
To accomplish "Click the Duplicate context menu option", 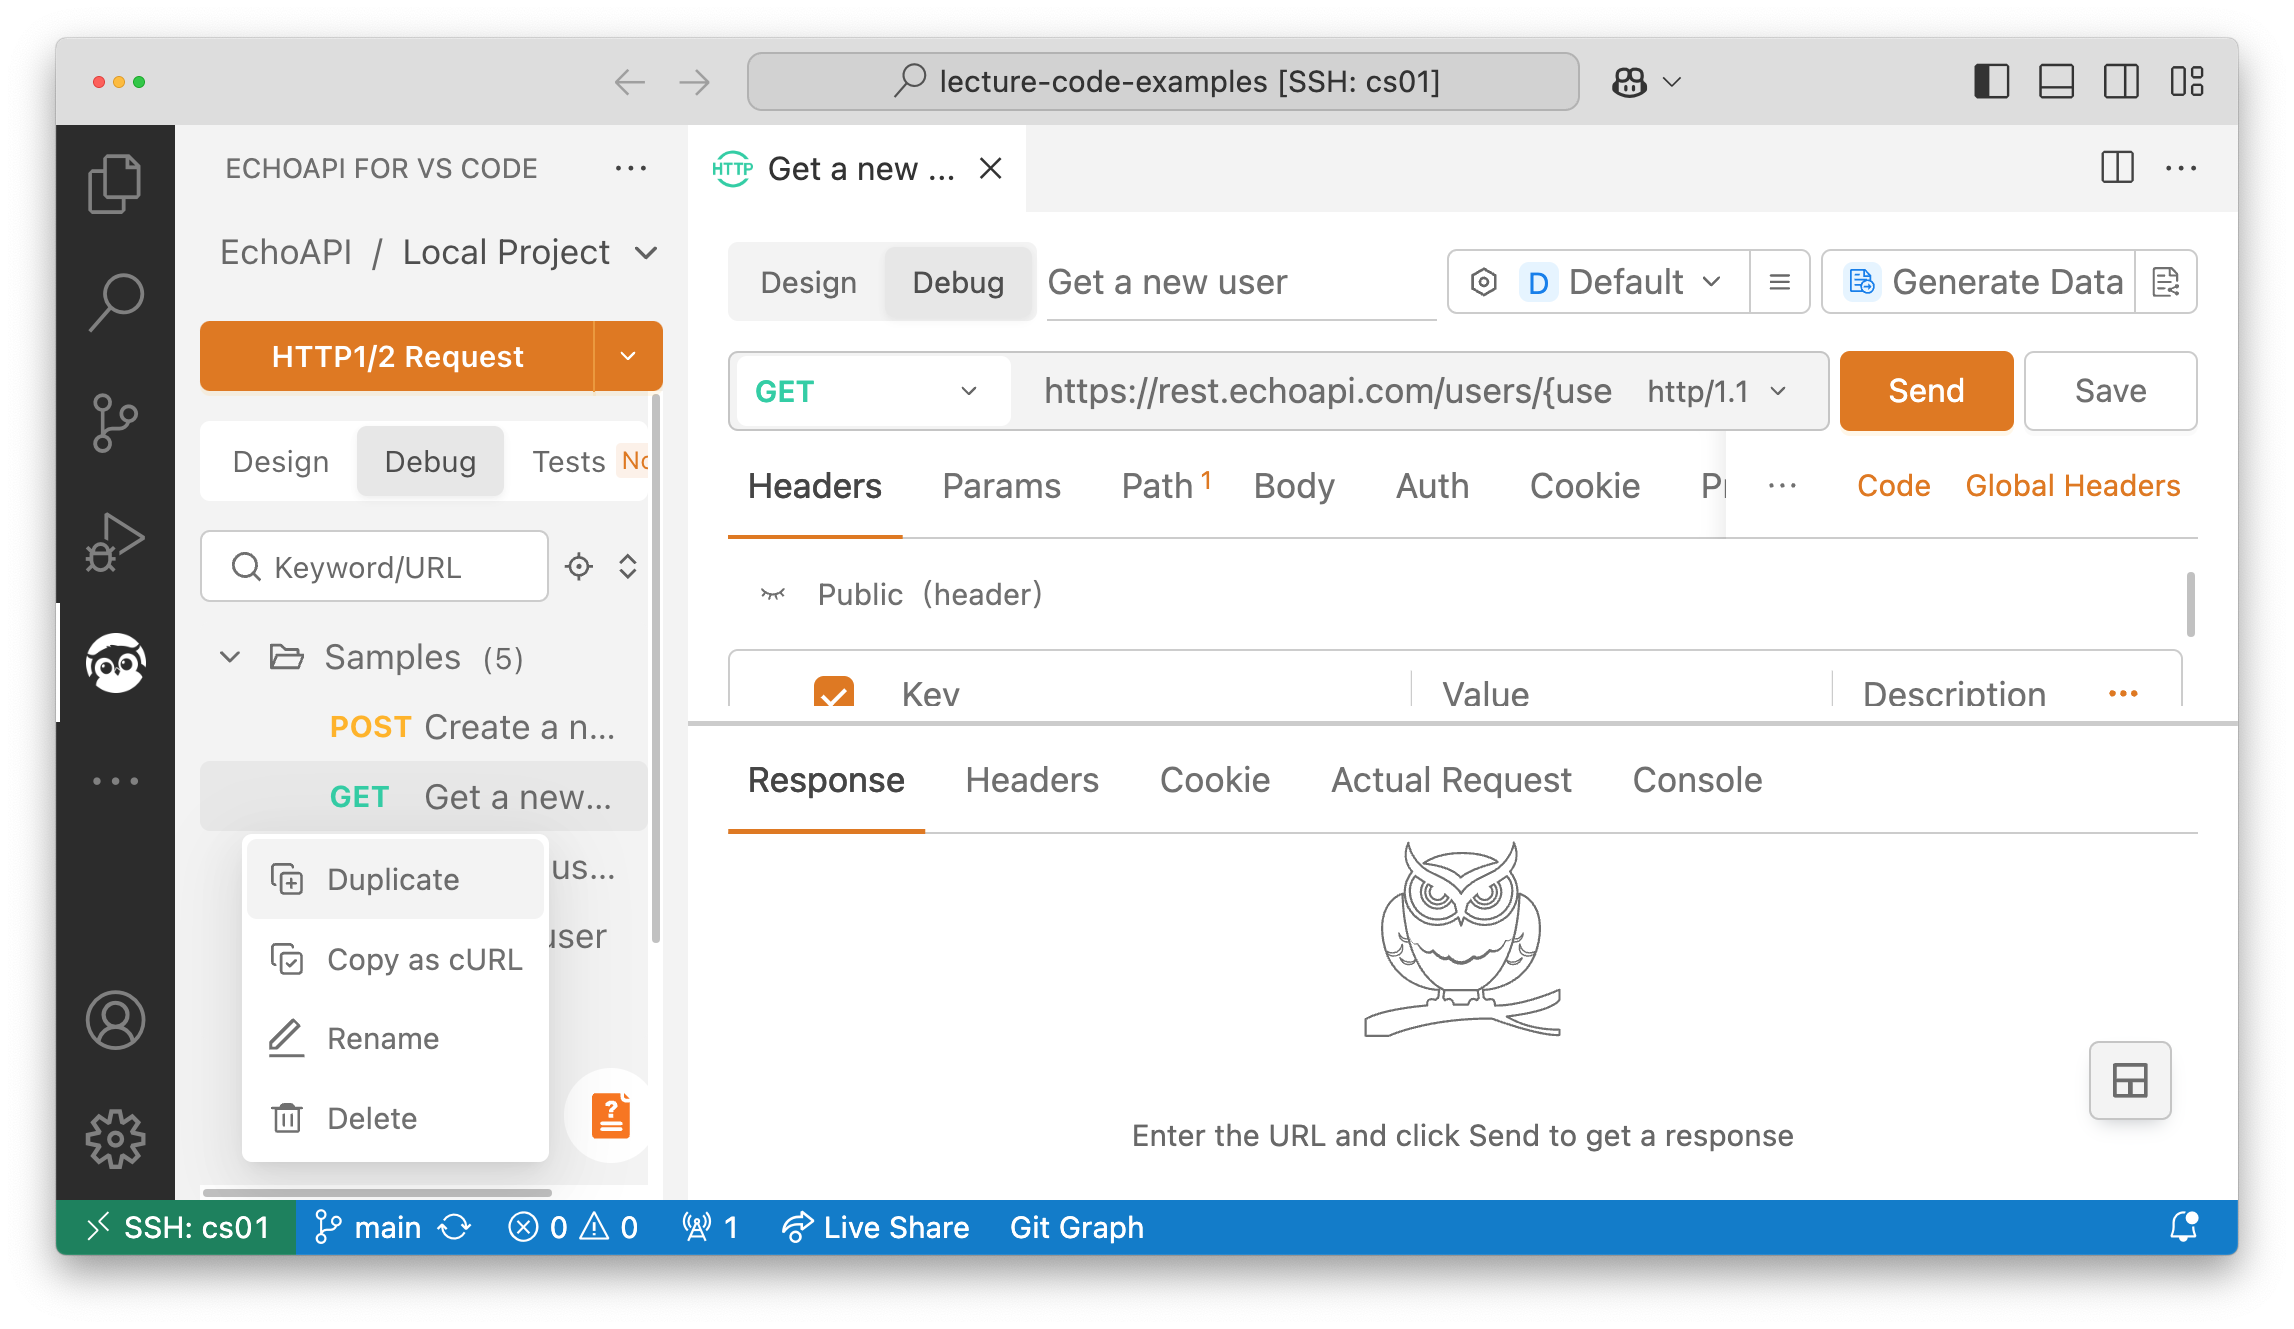I will 391,880.
